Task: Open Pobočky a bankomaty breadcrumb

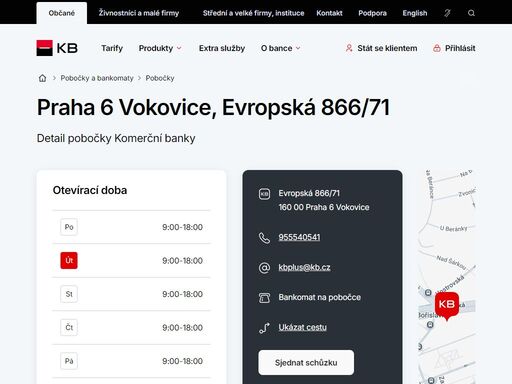Action: pos(97,78)
